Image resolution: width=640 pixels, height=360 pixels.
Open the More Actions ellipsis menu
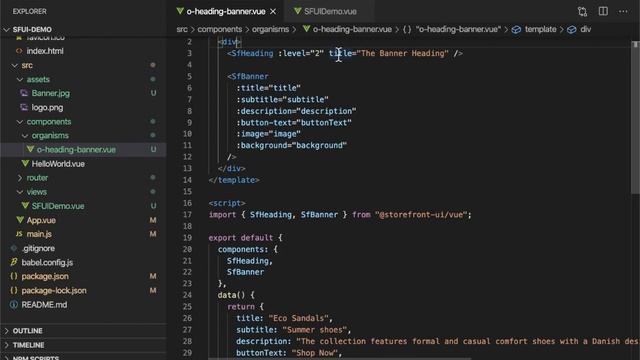click(623, 11)
